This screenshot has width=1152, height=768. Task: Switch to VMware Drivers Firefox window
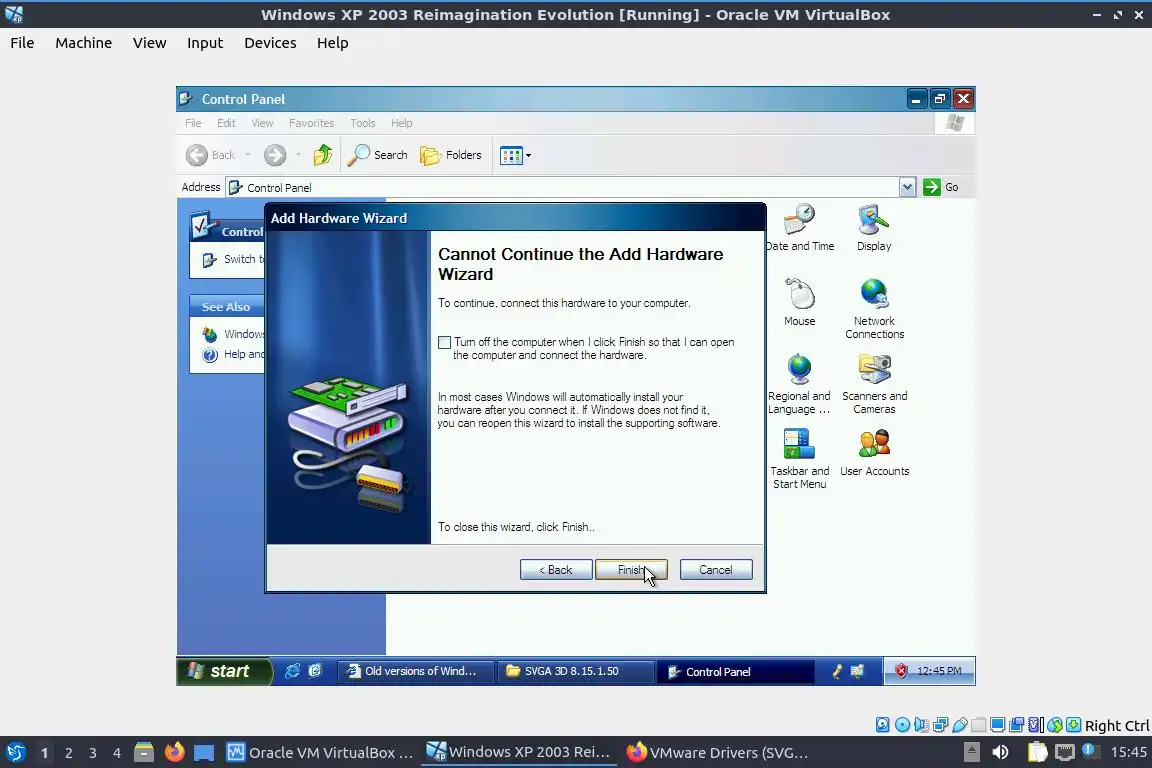(718, 753)
